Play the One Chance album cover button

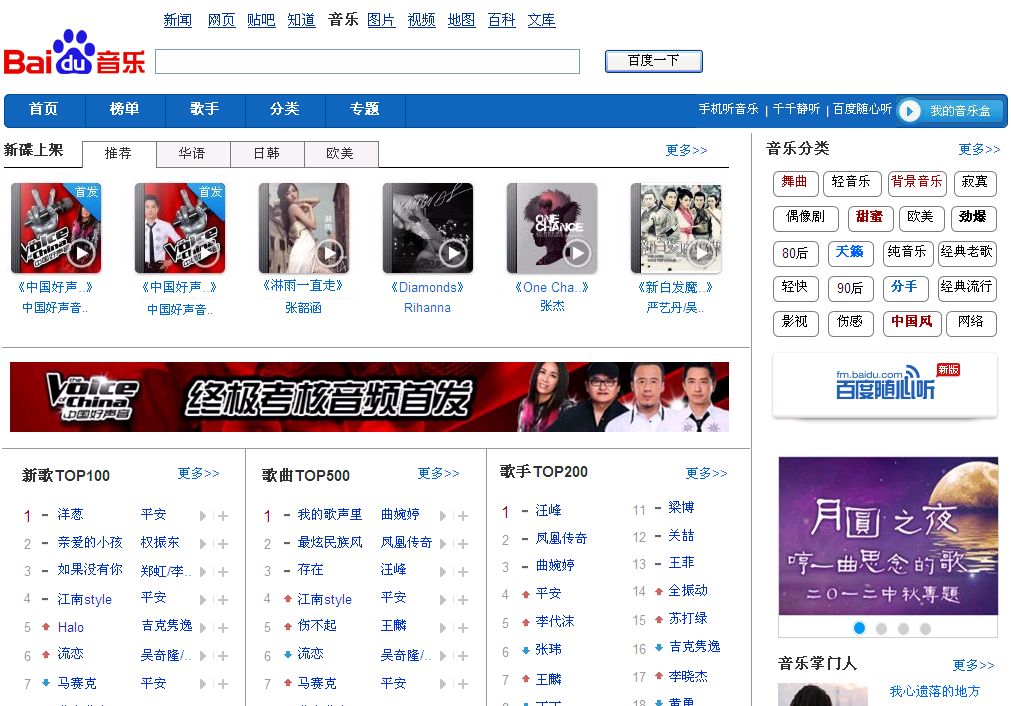pos(578,253)
